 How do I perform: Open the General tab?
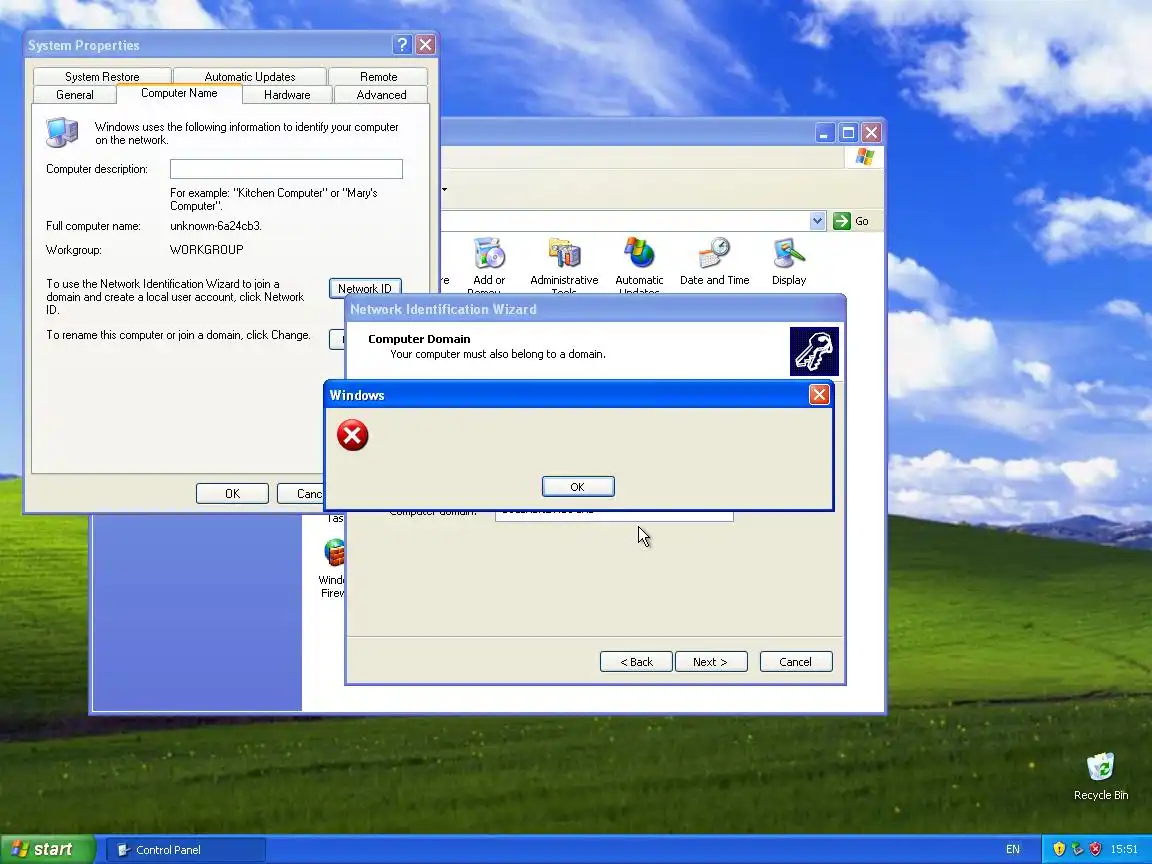75,95
